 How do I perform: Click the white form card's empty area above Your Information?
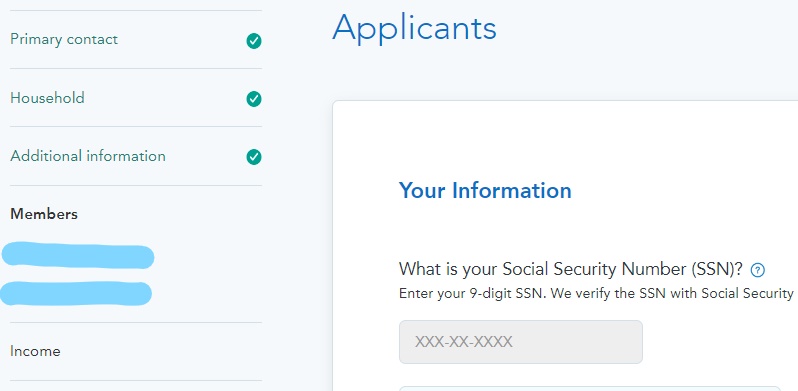(565, 137)
